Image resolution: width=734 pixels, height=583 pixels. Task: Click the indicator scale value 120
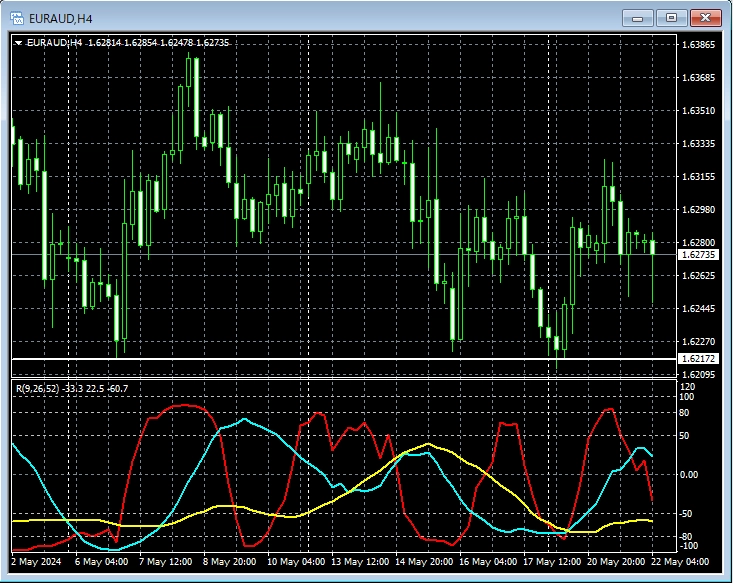tap(687, 387)
